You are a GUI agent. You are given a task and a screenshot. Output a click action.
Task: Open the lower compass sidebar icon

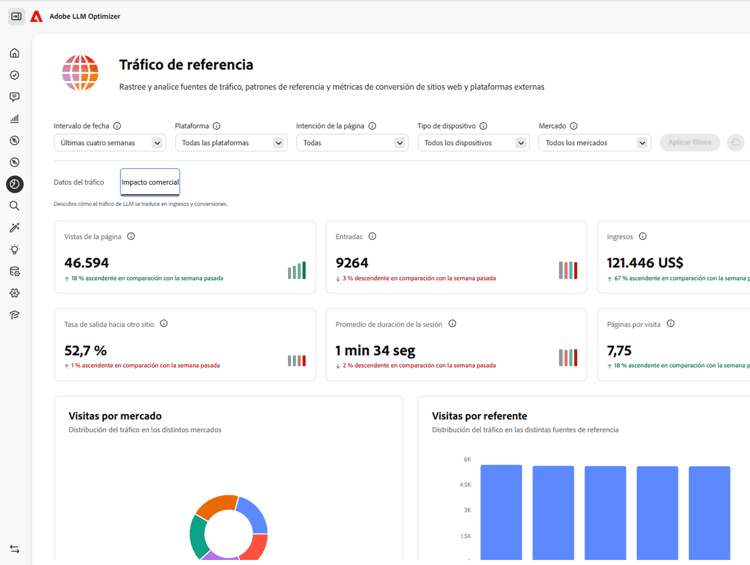[x=15, y=162]
